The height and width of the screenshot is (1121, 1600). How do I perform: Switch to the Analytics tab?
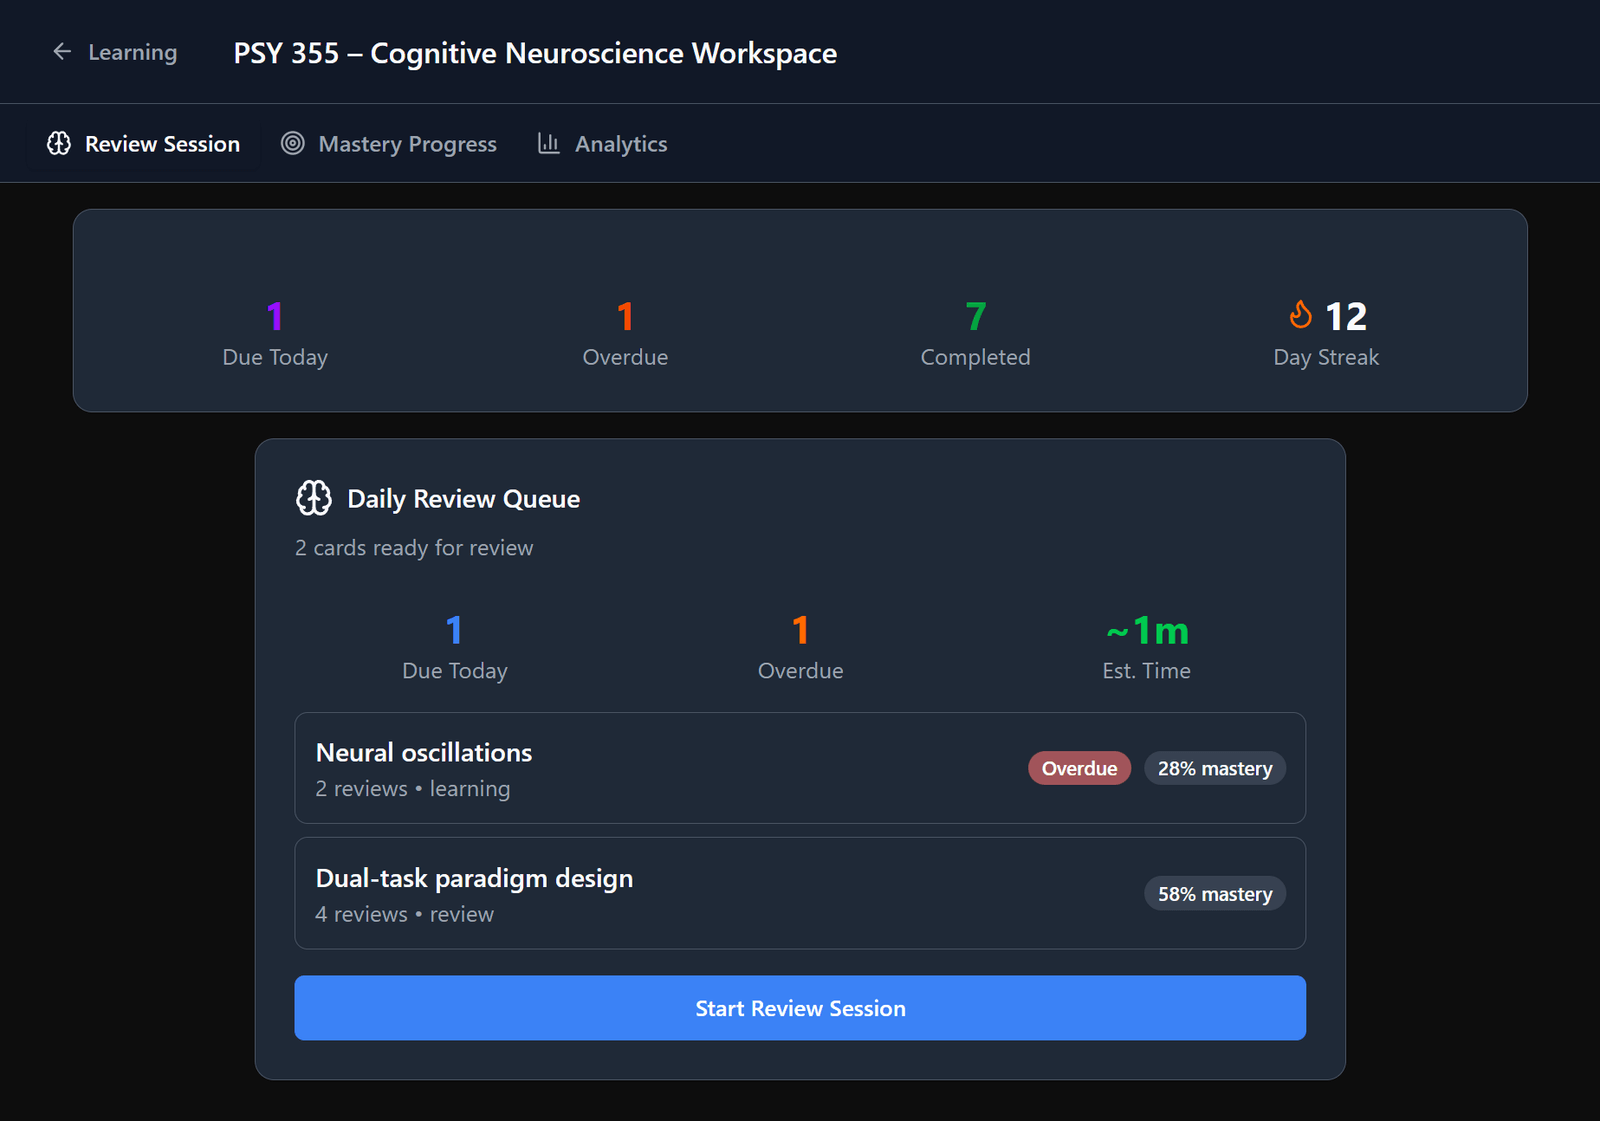(602, 144)
